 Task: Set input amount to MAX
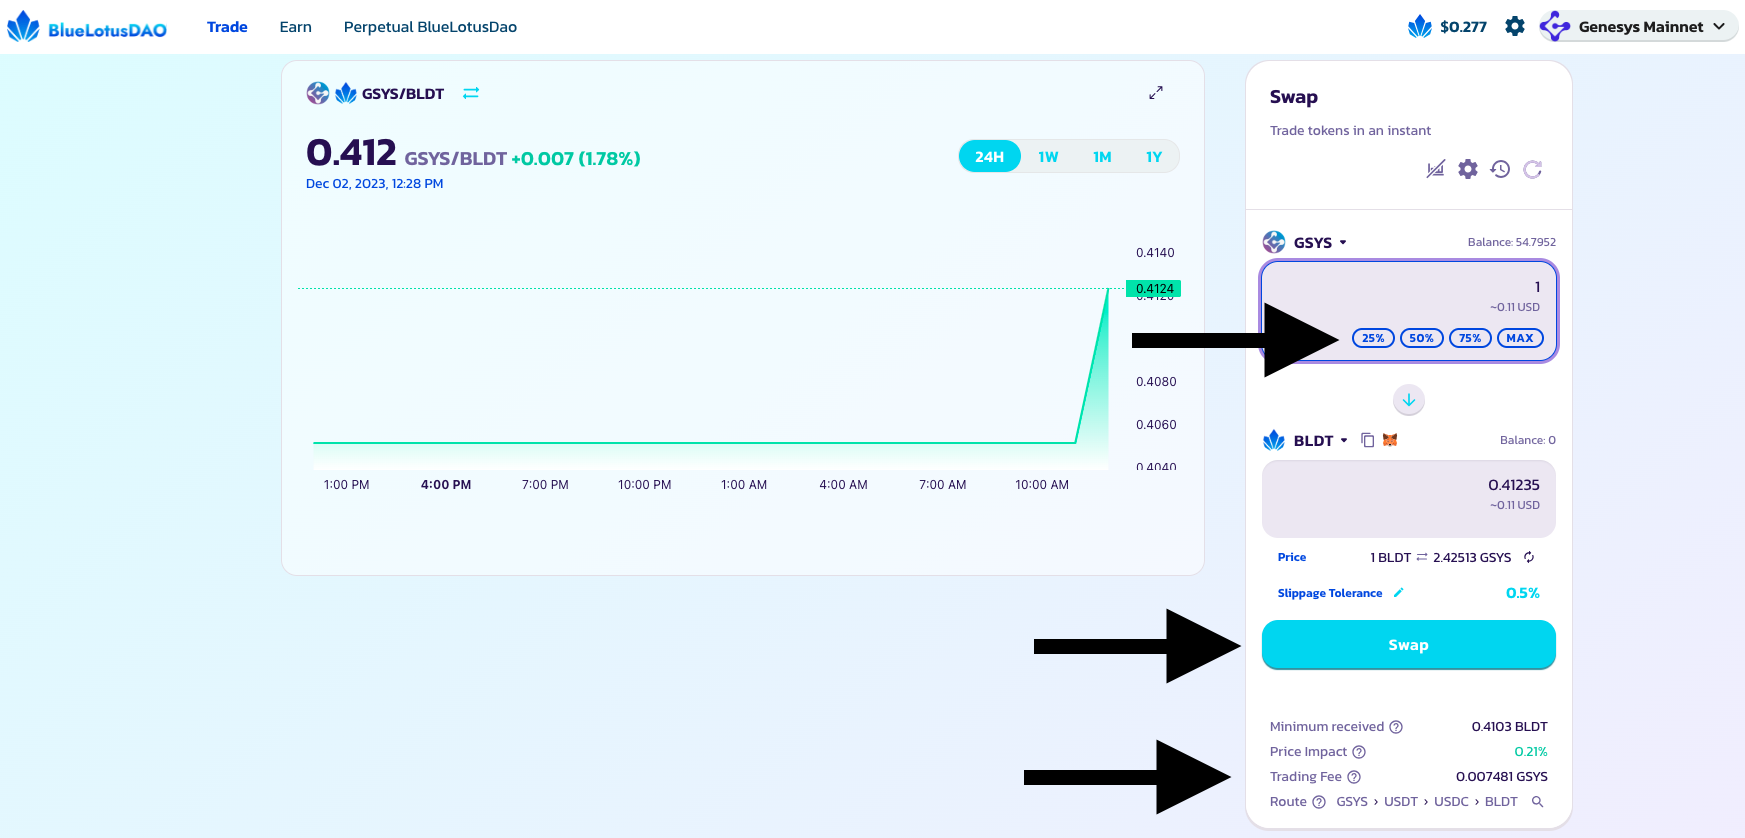pyautogui.click(x=1520, y=338)
